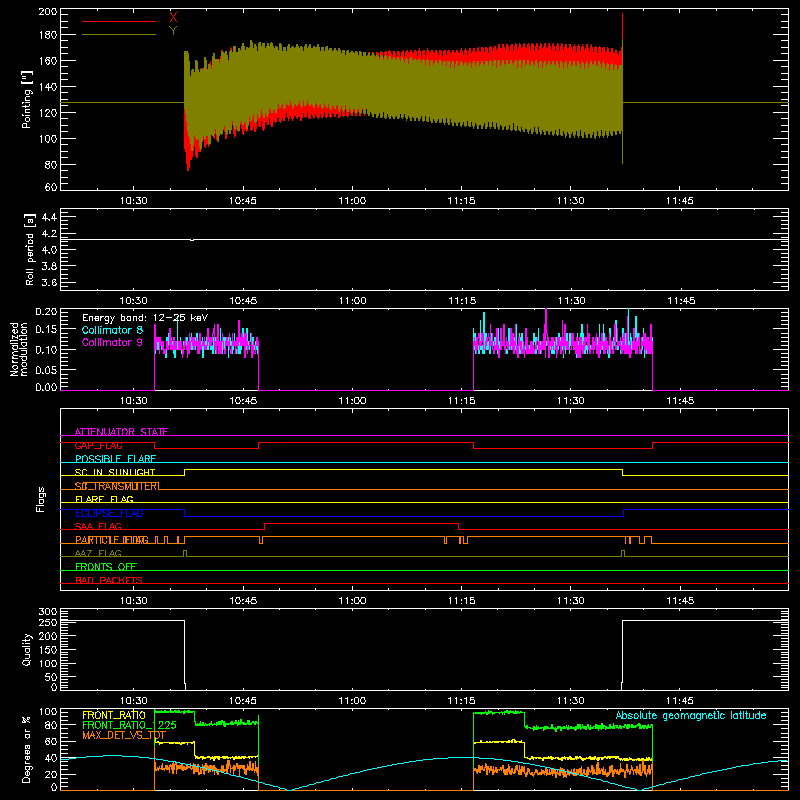This screenshot has height=800, width=800.
Task: Click the 'Degrees or %' axis title
Action: click(27, 749)
